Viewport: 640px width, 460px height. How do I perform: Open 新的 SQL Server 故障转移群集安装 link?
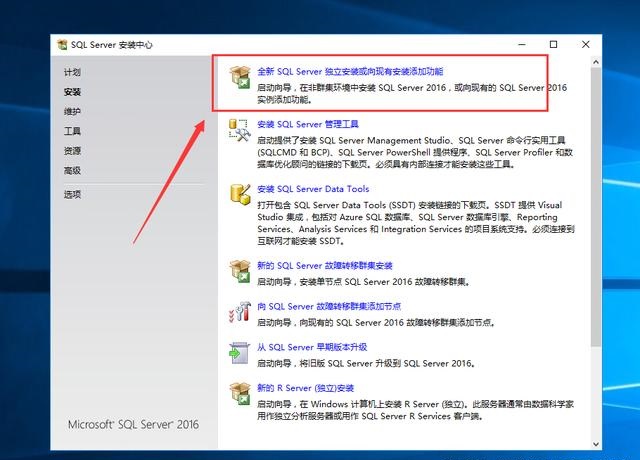(325, 266)
